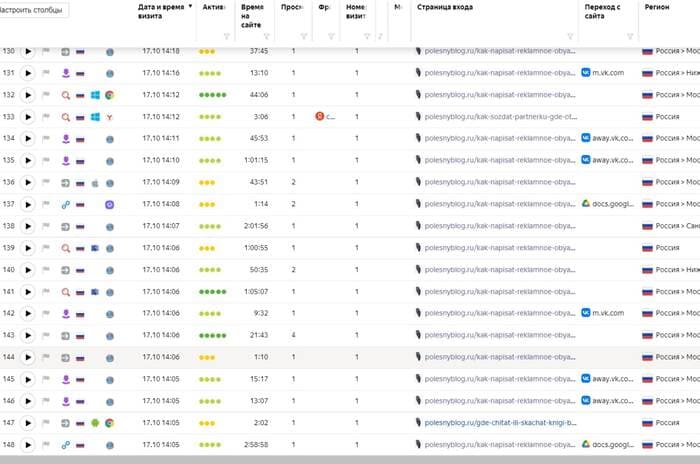
Task: Click the Windows OS icon in row 132
Action: point(95,95)
